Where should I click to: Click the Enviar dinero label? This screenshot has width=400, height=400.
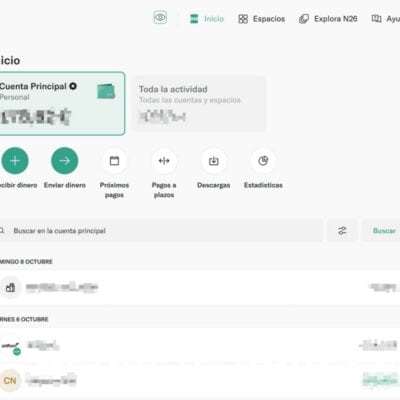(x=65, y=185)
